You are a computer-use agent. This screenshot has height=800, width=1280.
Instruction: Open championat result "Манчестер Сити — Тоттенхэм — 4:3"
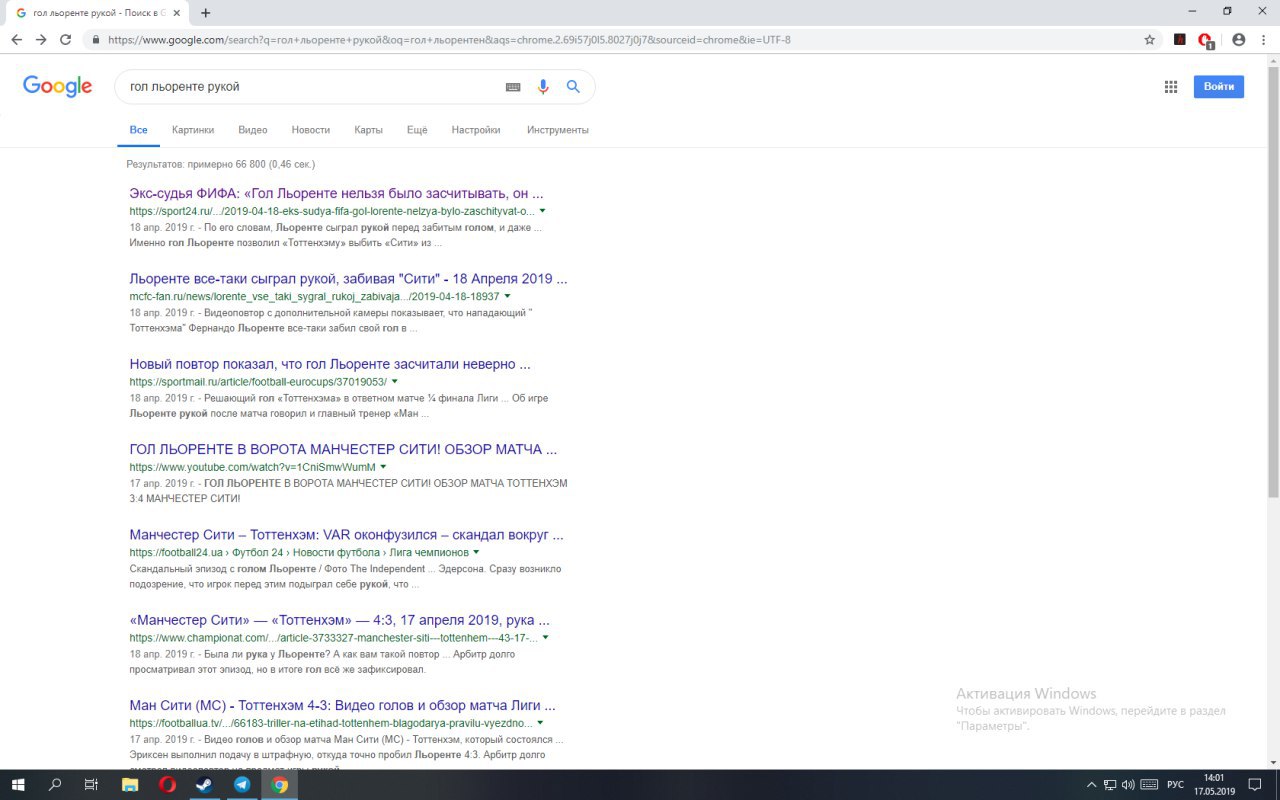(x=339, y=620)
